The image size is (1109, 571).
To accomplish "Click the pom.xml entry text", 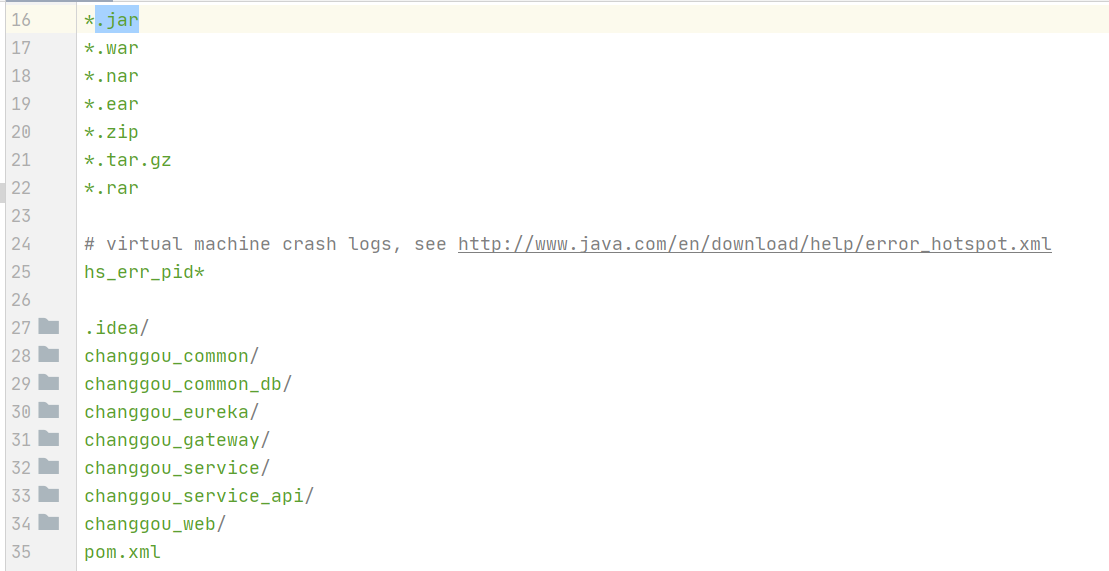I will 122,553.
